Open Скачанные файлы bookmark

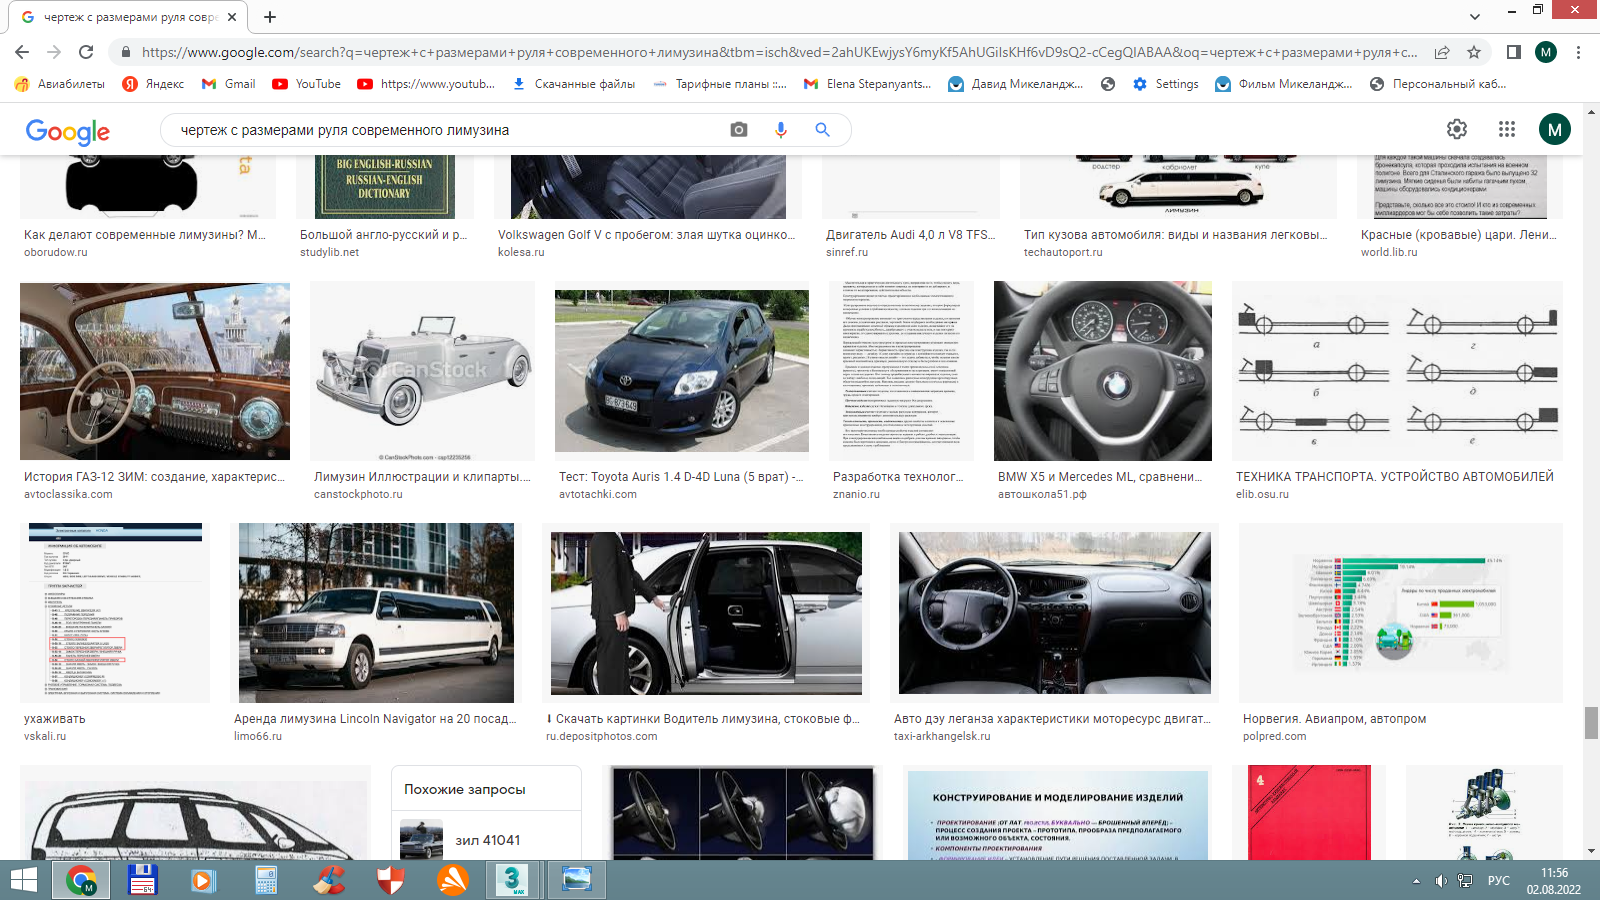(574, 84)
